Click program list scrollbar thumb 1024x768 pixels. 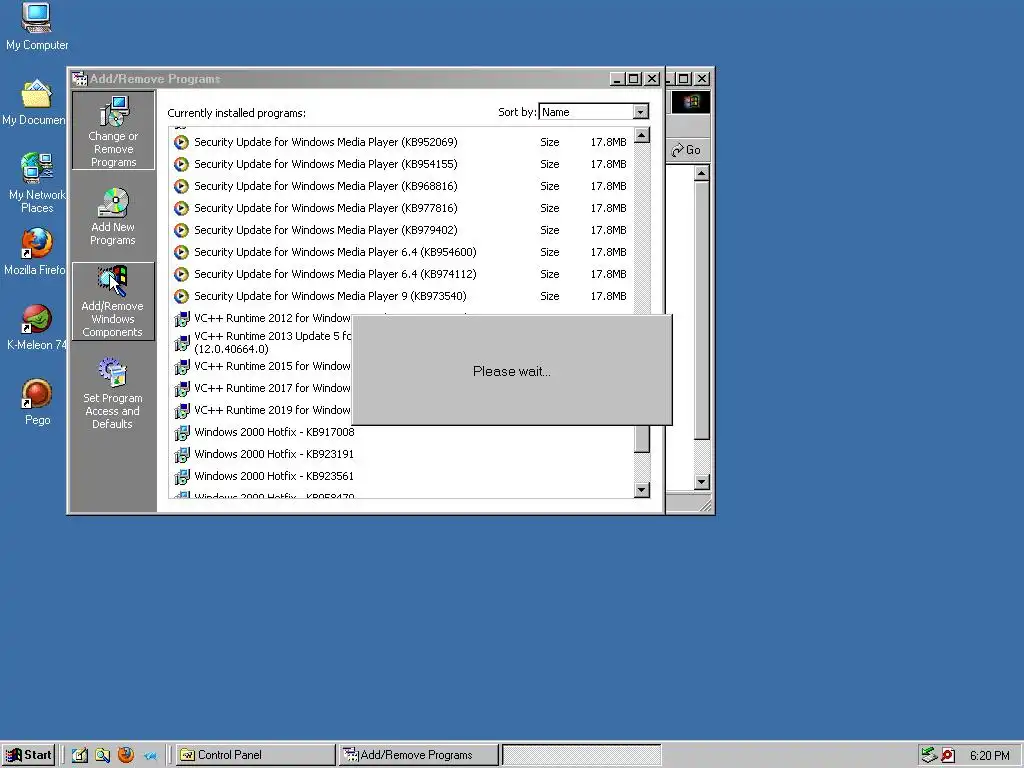tap(642, 439)
